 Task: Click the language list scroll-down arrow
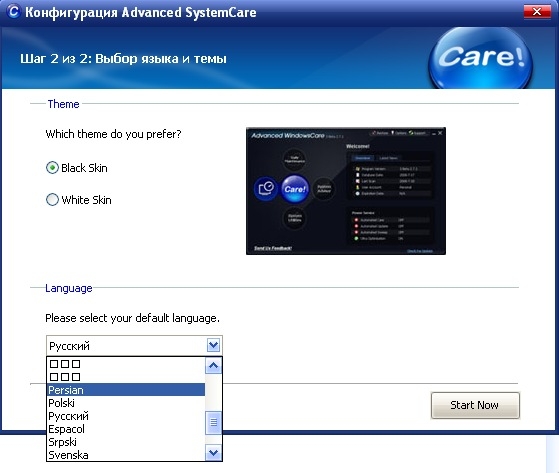tap(213, 453)
